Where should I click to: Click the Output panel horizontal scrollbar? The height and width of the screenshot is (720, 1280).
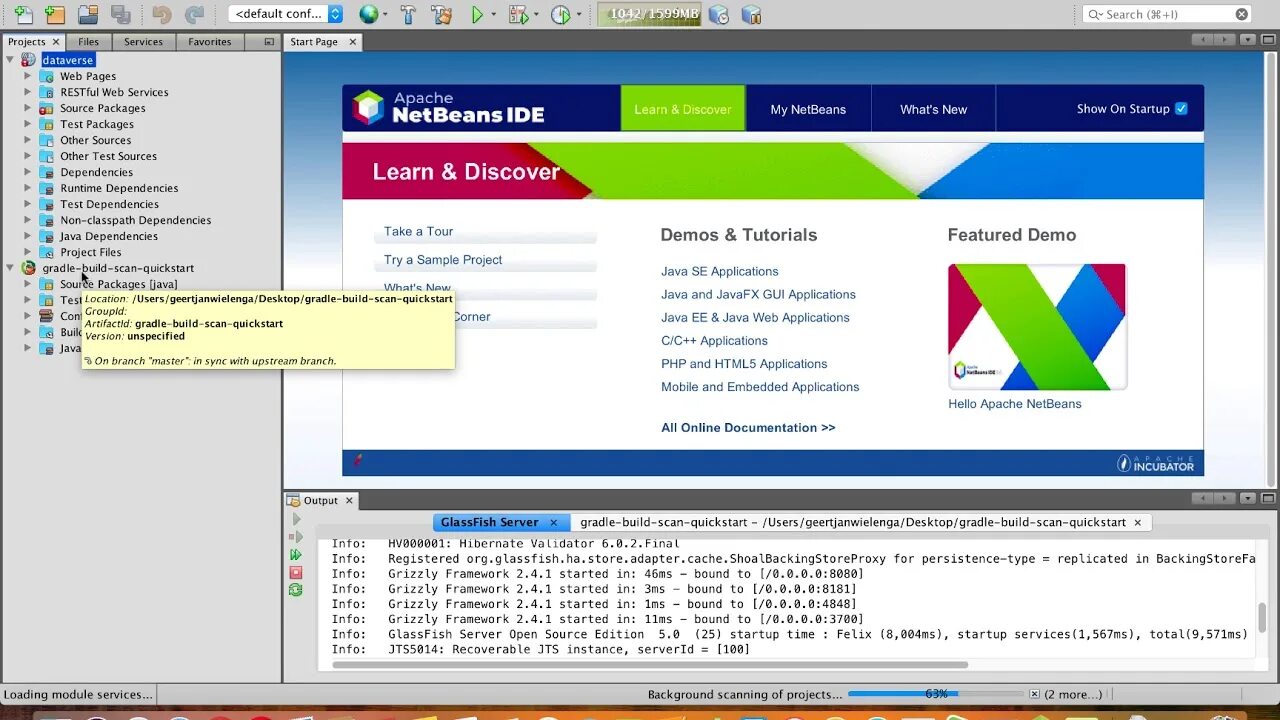click(x=650, y=664)
